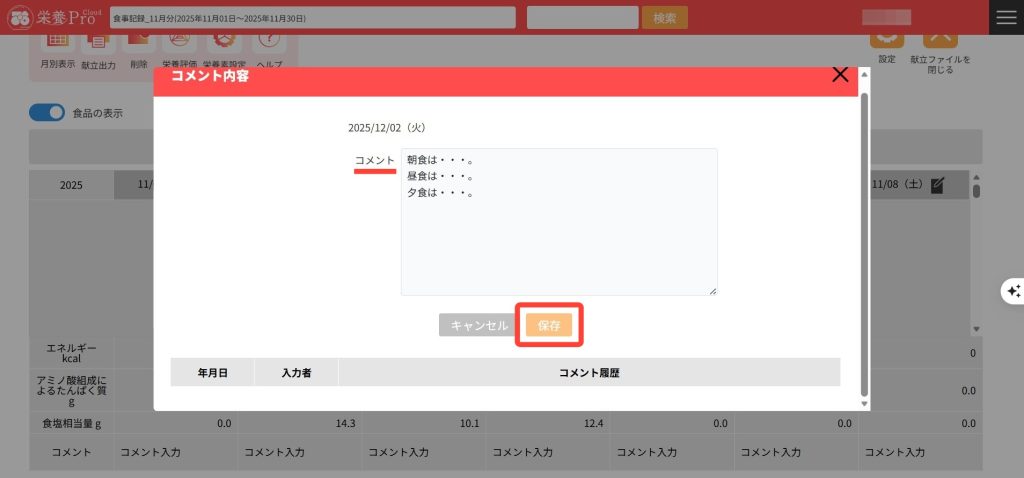Toggle the 食品の表示 switch
The width and height of the screenshot is (1024, 478).
(x=47, y=113)
